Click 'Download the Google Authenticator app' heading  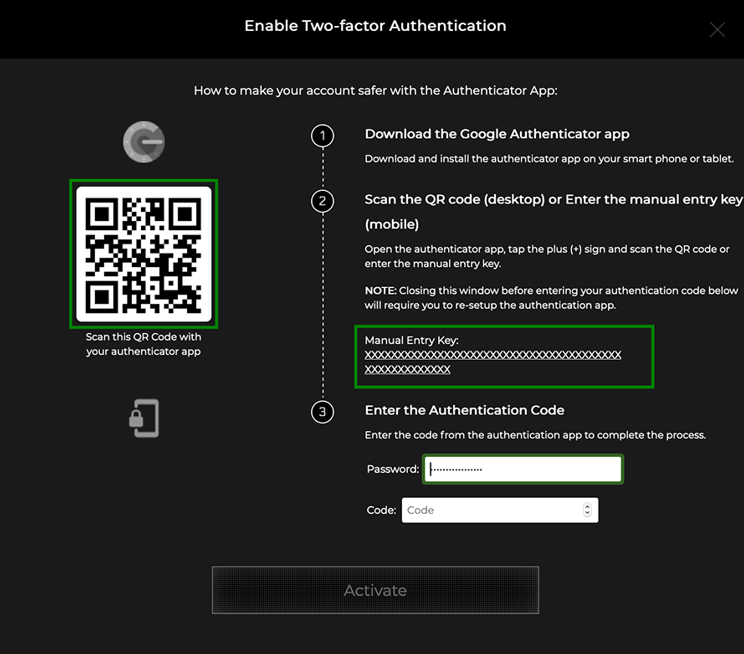[497, 134]
